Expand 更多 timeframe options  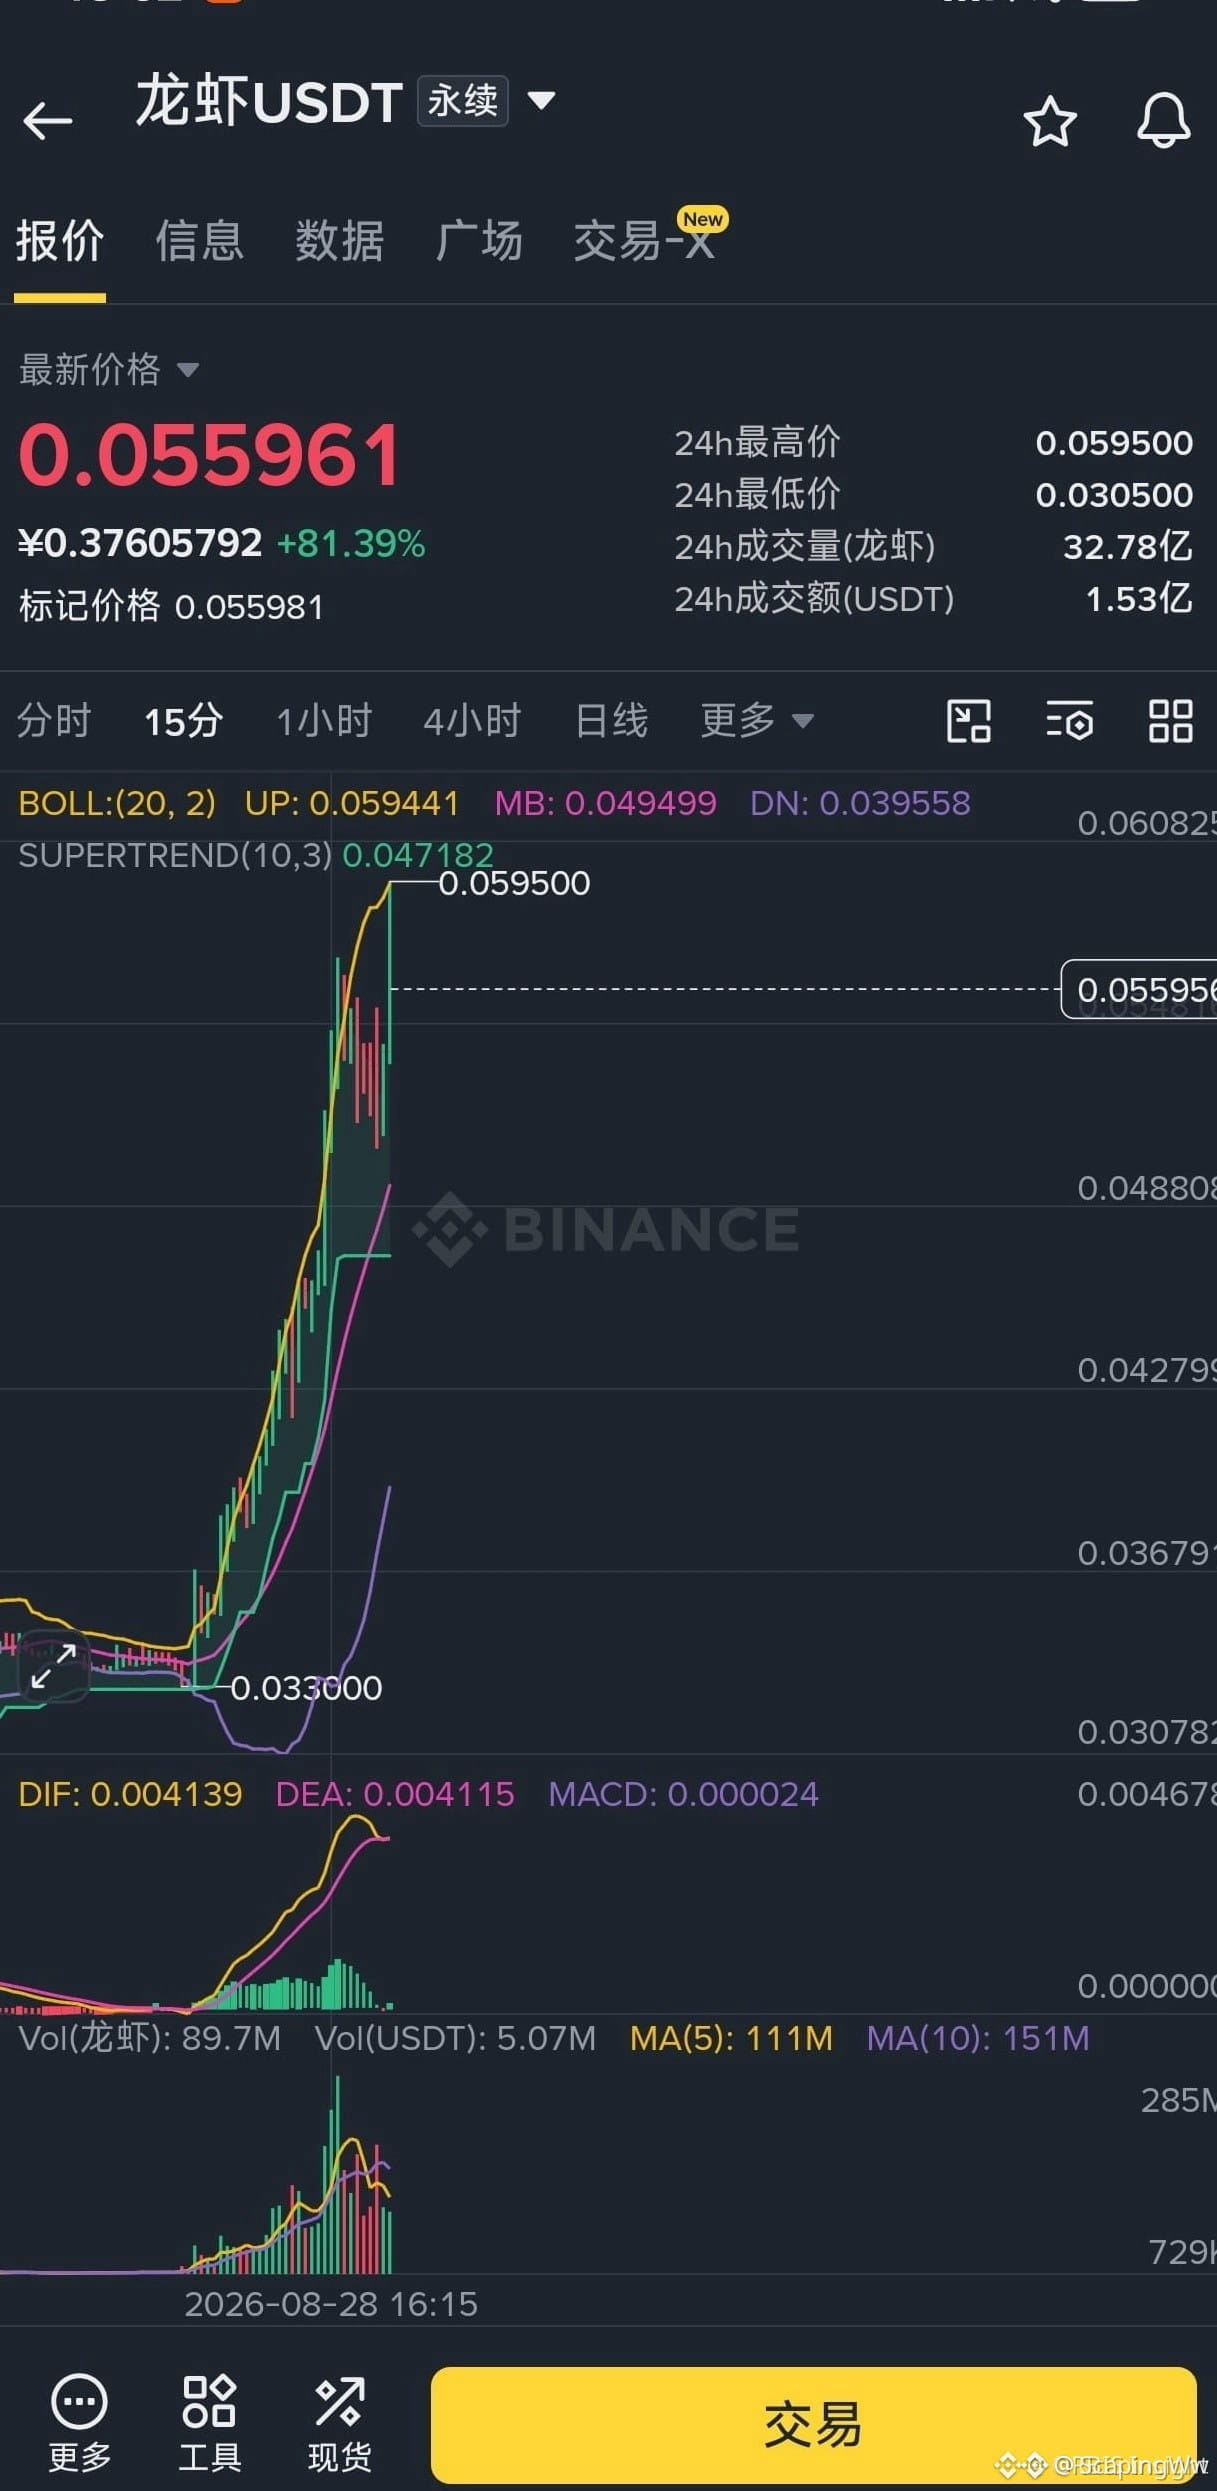point(757,720)
